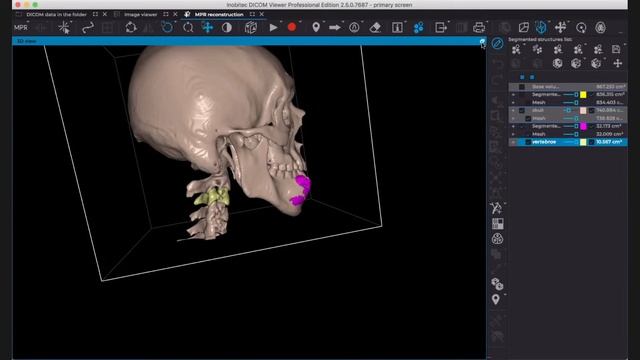
Task: Click the blue pencil edit icon
Action: coord(497,43)
